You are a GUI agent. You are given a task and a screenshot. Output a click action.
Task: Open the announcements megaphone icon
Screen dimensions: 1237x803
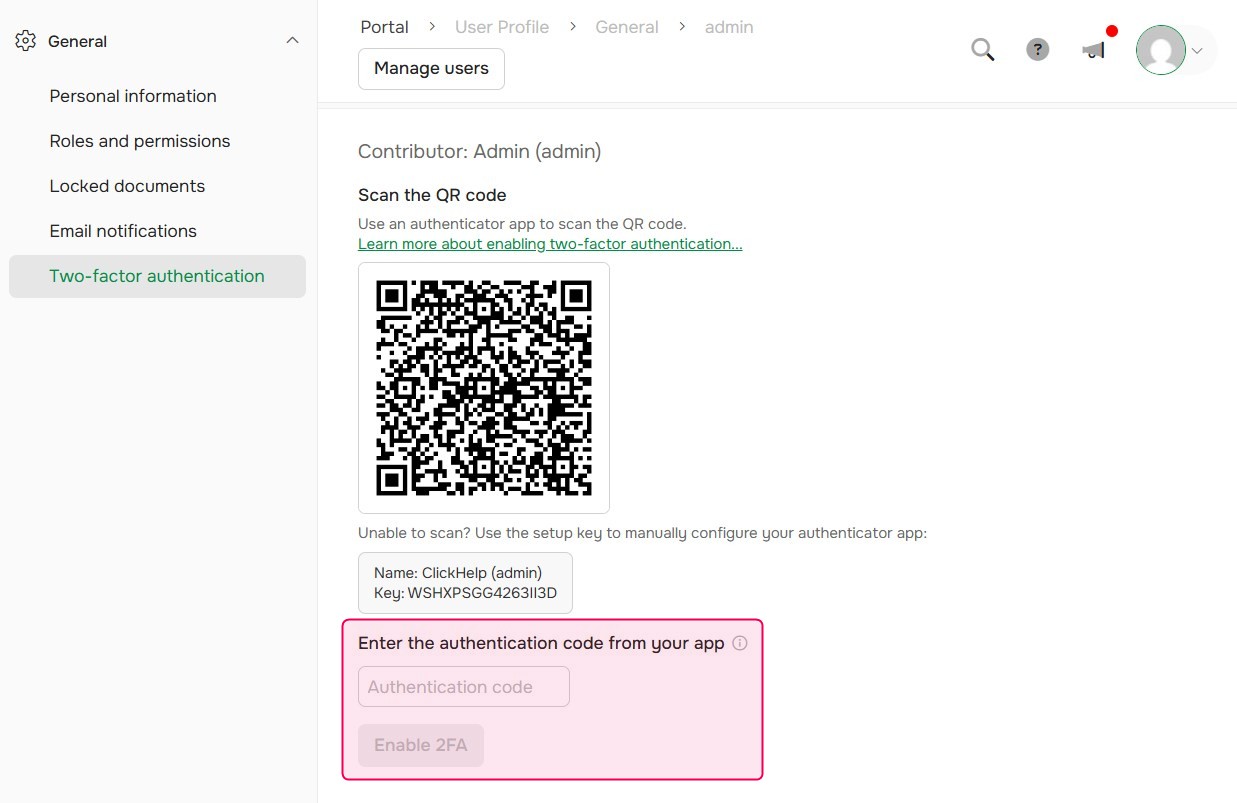point(1094,50)
